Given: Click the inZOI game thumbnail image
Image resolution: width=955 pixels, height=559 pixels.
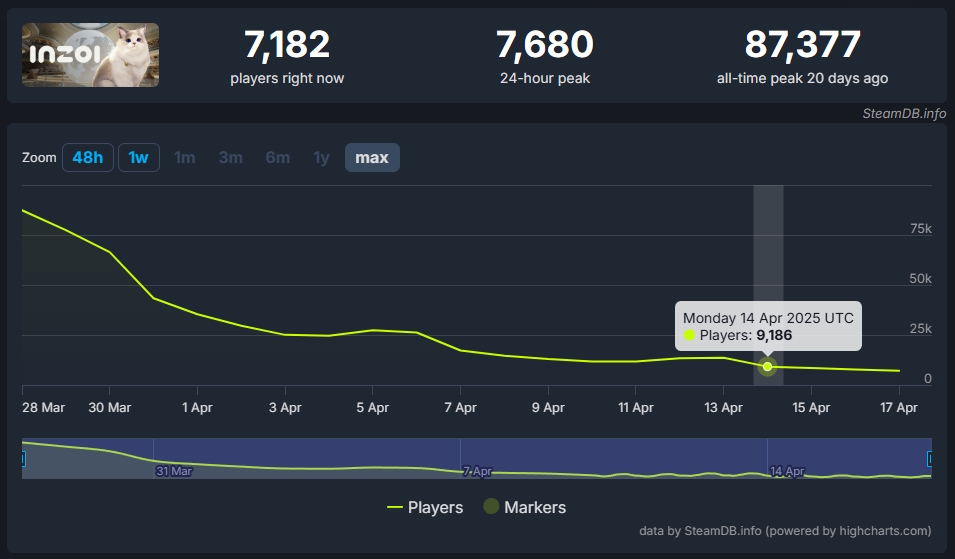Looking at the screenshot, I should click(90, 55).
